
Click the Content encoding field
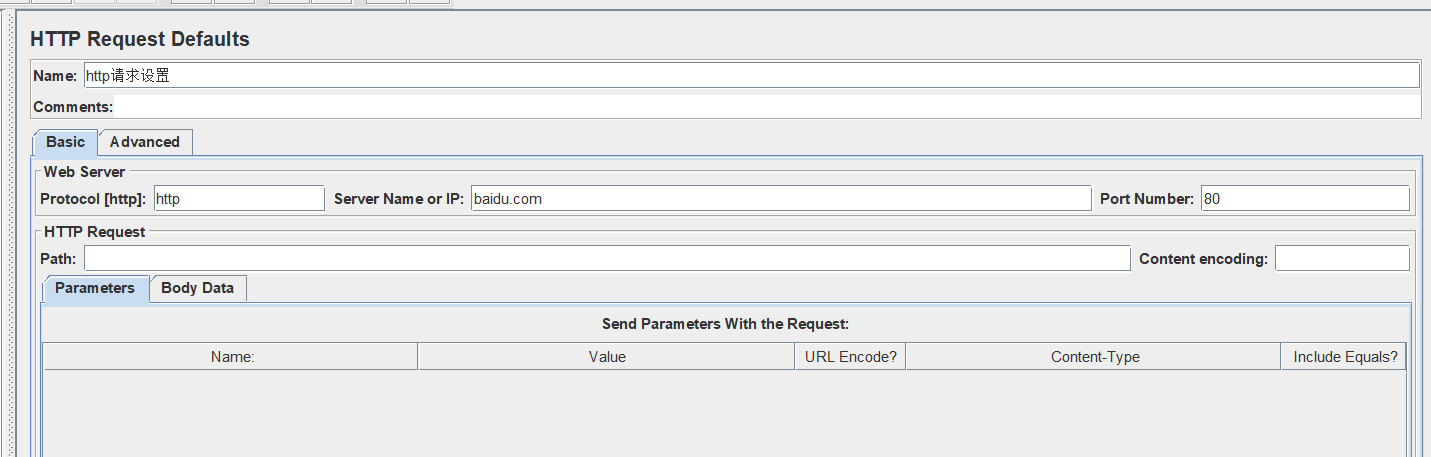tap(1342, 258)
